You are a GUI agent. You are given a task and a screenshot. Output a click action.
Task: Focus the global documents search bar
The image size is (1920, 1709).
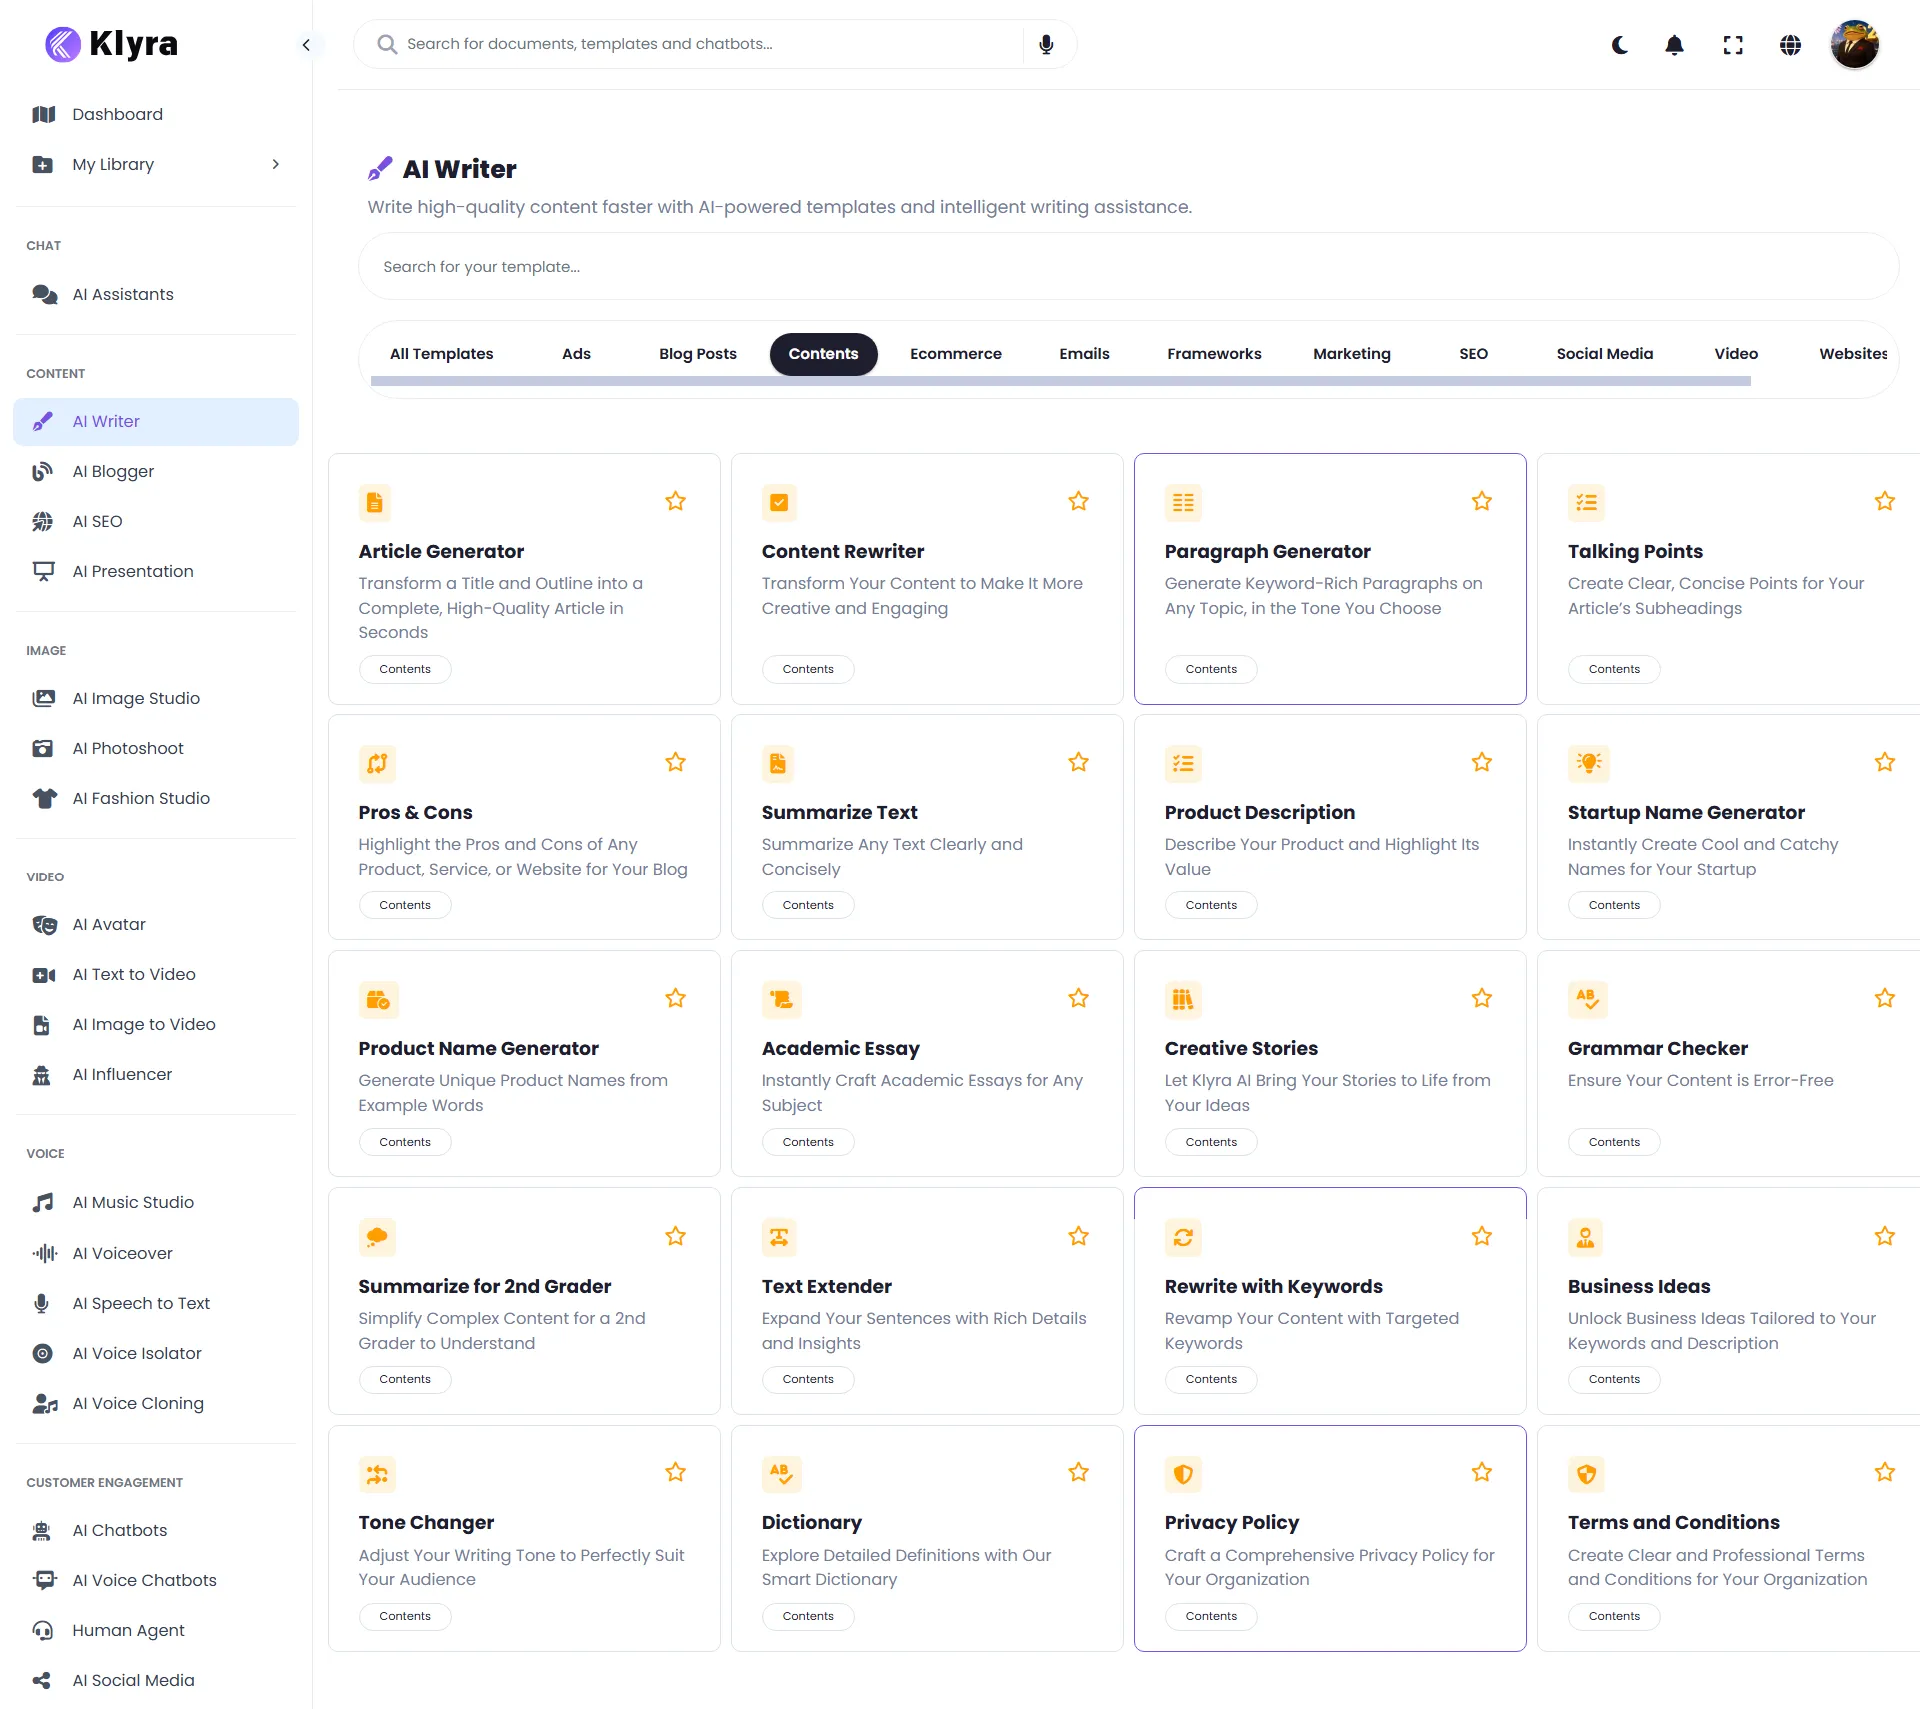point(690,44)
